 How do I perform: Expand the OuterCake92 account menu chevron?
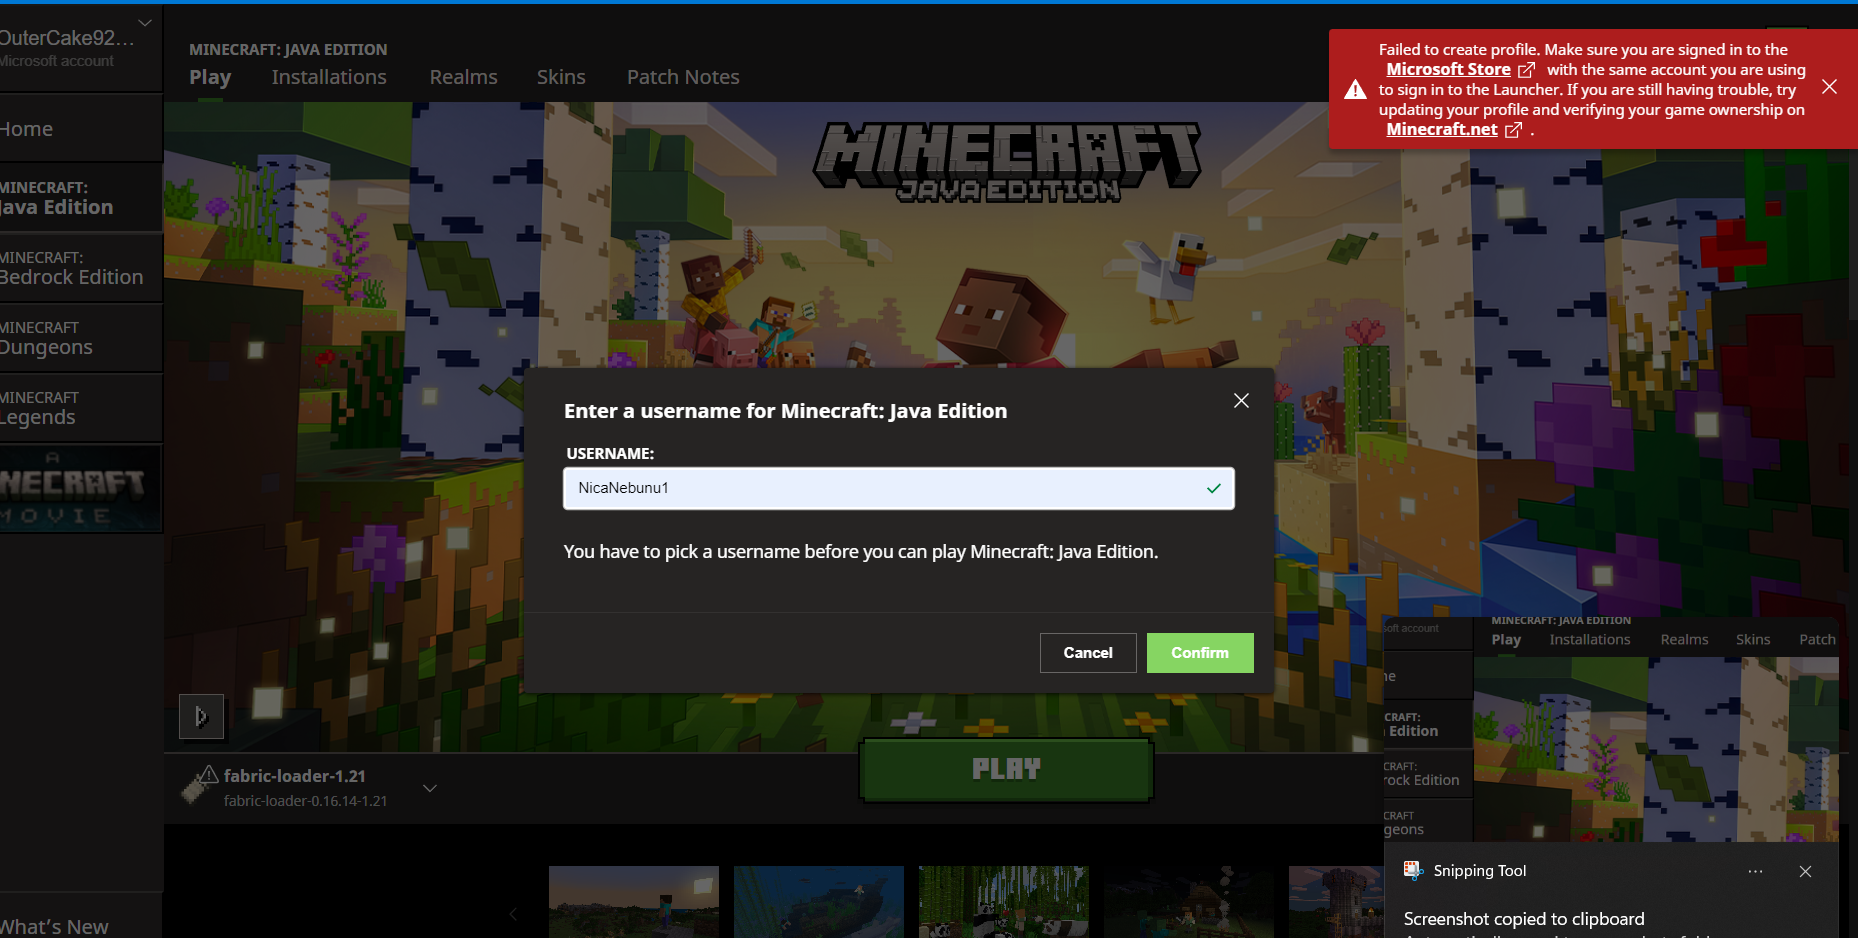click(145, 22)
